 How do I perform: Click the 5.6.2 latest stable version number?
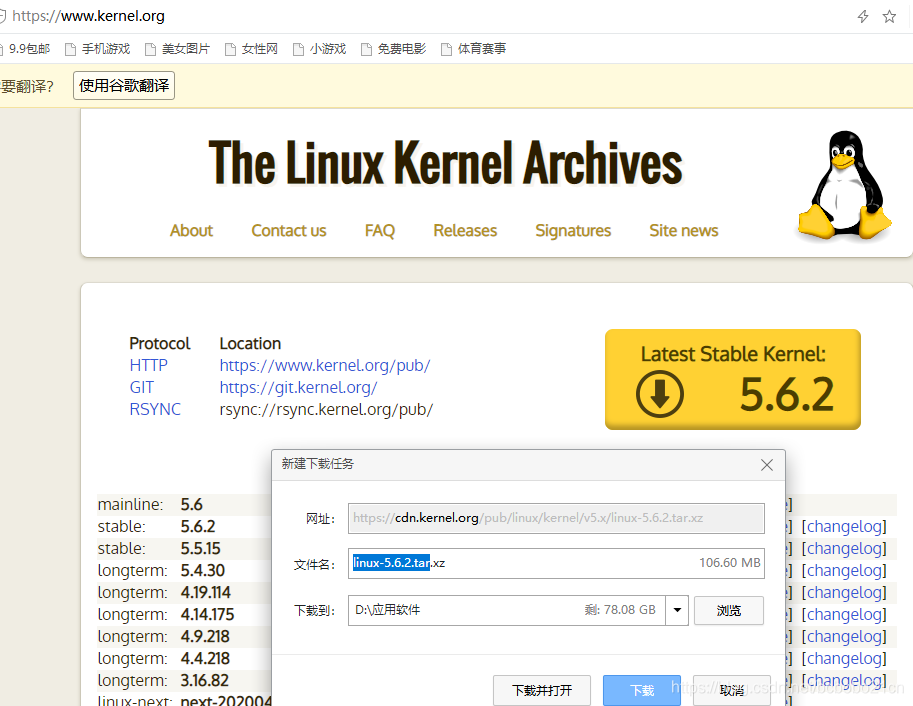tap(787, 394)
